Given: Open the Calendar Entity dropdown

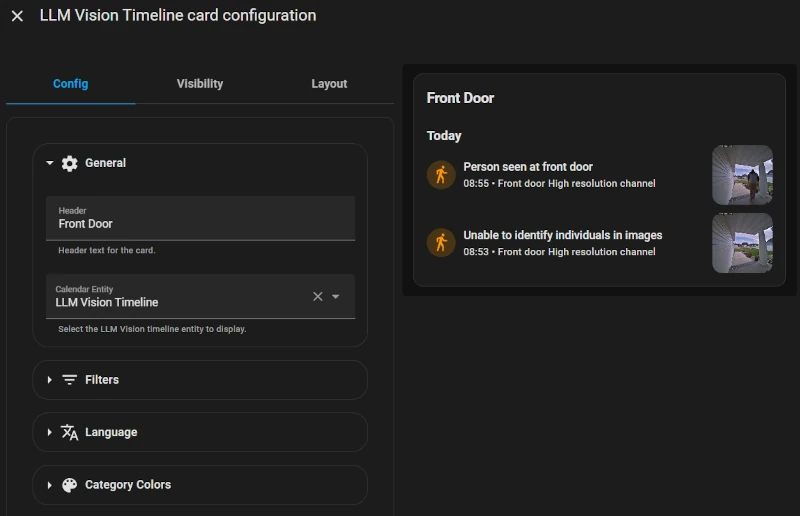Looking at the screenshot, I should click(336, 296).
